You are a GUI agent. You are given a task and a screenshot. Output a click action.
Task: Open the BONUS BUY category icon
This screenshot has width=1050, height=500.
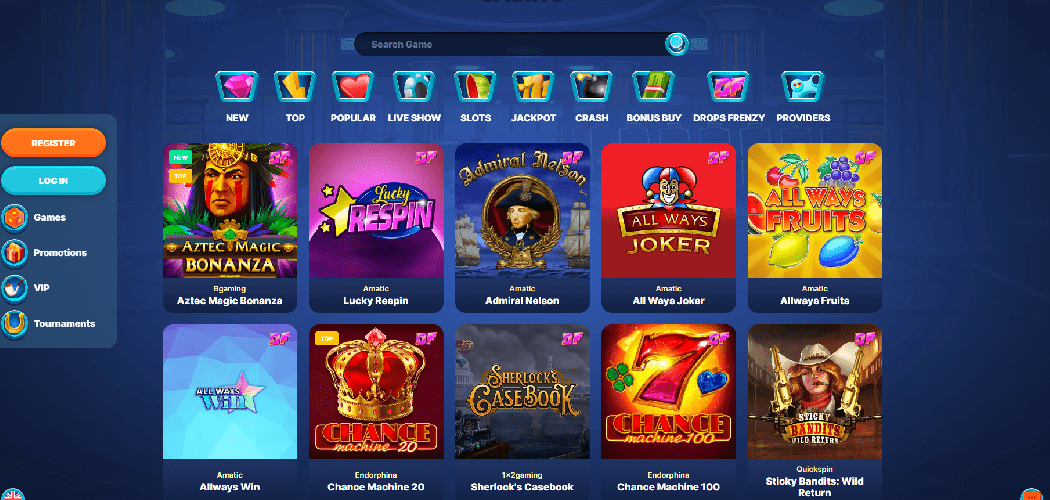point(654,87)
